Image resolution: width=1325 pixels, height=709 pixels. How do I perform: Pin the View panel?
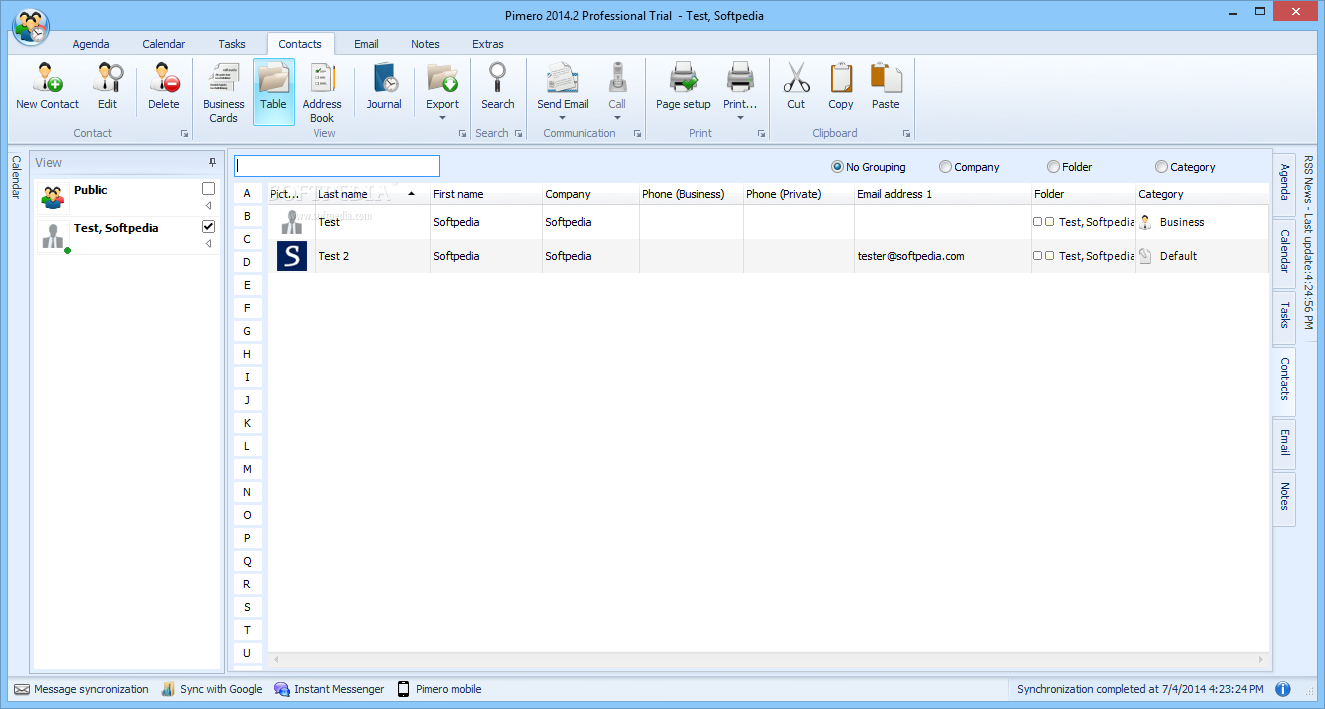click(x=212, y=162)
